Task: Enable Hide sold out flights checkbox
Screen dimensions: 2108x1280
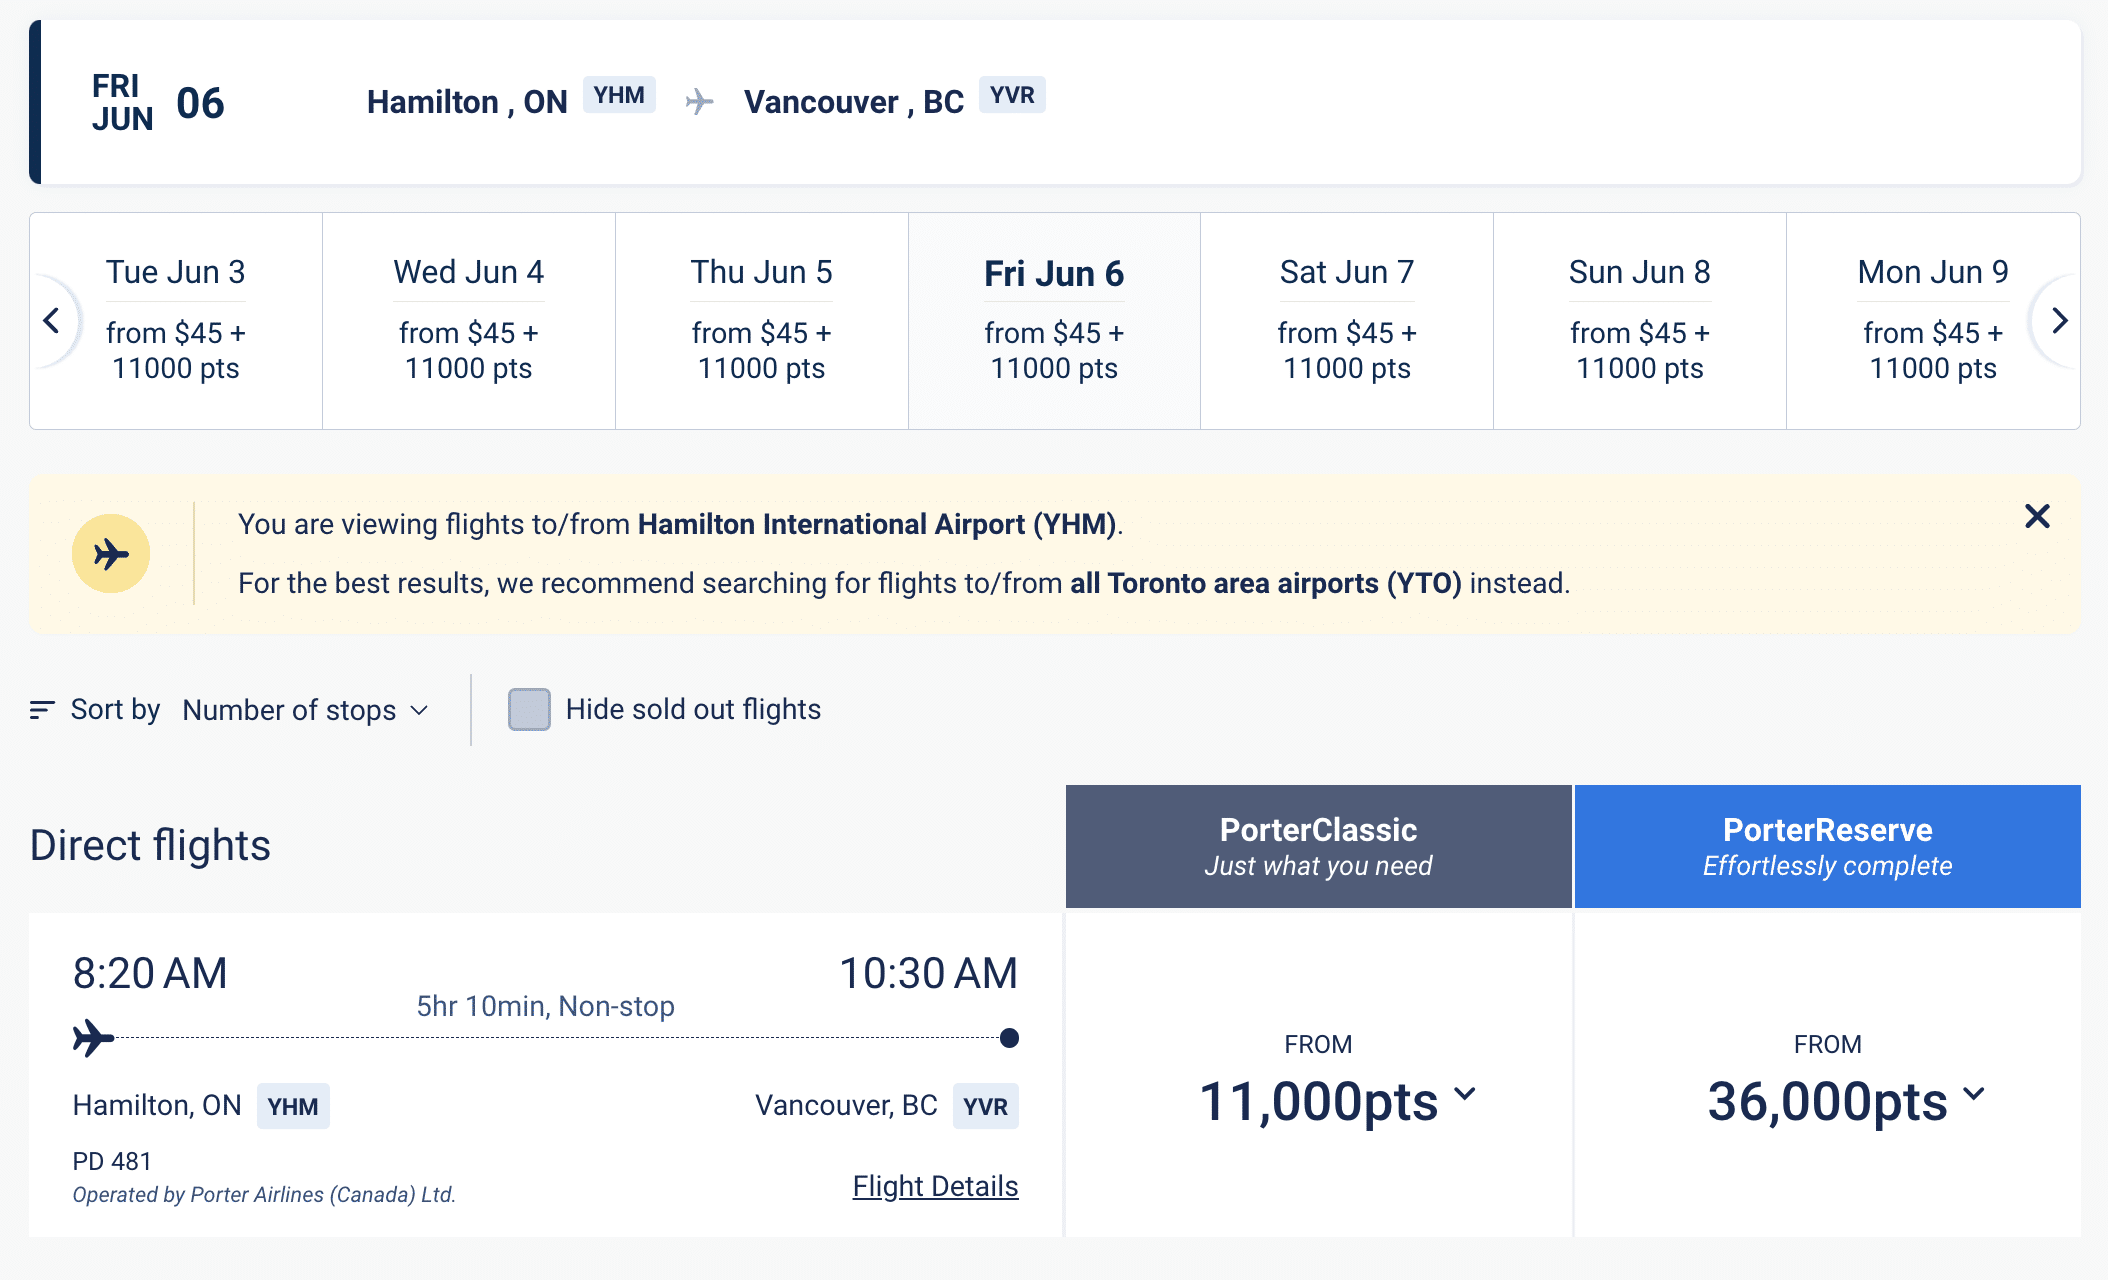Action: tap(529, 710)
